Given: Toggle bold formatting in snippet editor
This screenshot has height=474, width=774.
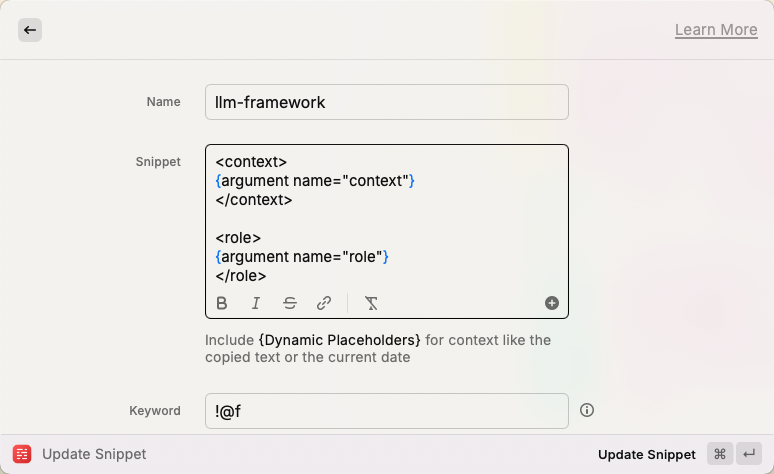Looking at the screenshot, I should [x=222, y=303].
